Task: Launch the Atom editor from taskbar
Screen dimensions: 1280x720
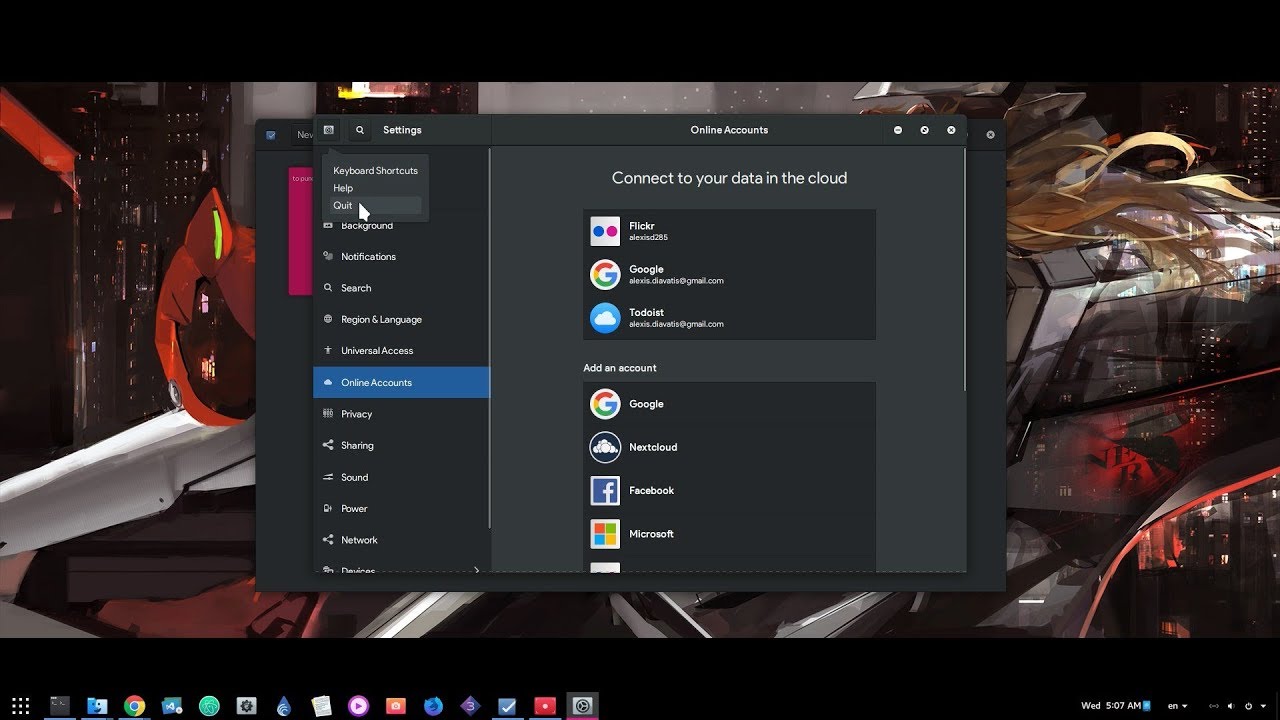Action: click(209, 706)
